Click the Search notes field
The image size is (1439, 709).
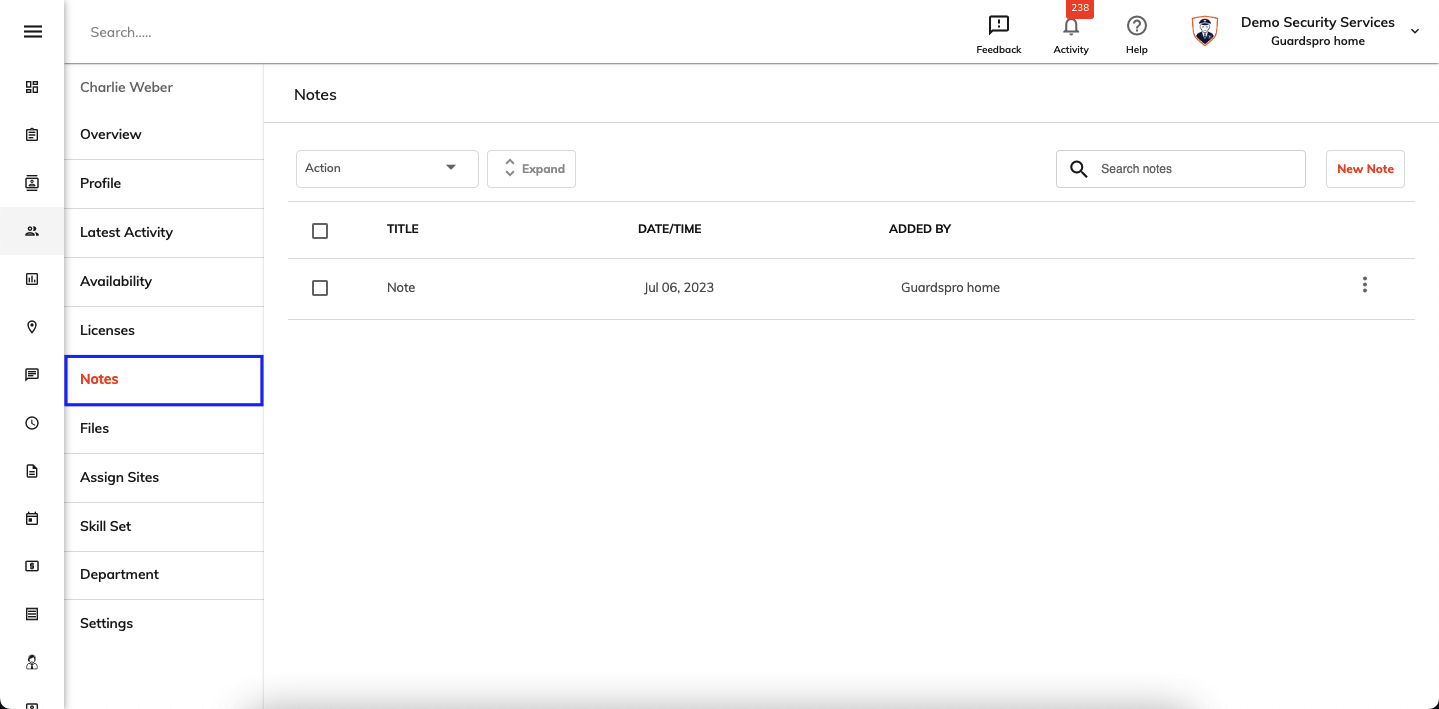(x=1180, y=169)
